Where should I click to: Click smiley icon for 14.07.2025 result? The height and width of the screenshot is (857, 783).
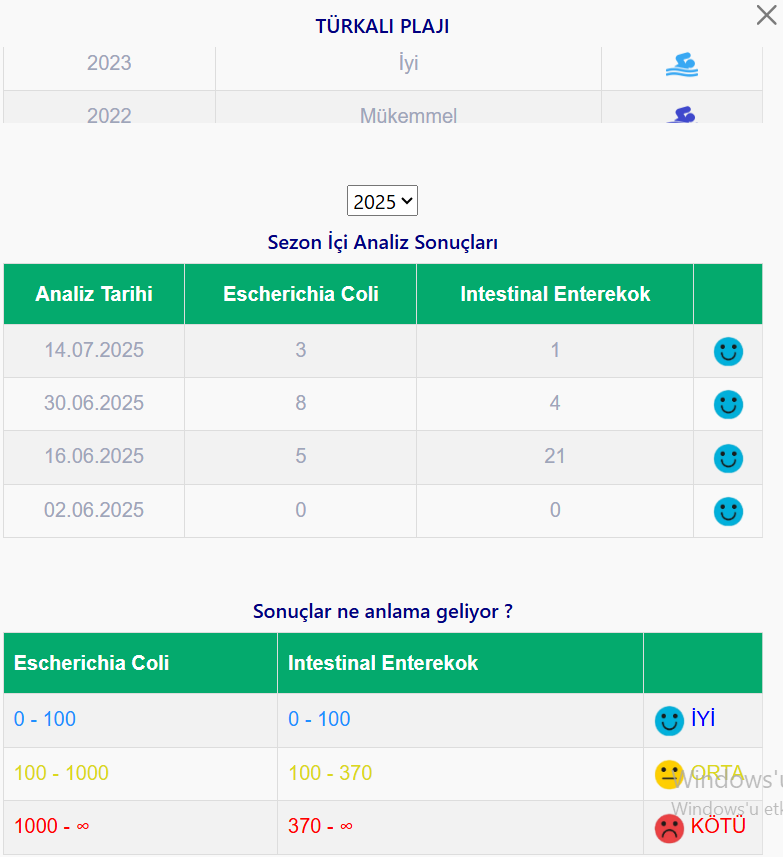click(x=728, y=351)
